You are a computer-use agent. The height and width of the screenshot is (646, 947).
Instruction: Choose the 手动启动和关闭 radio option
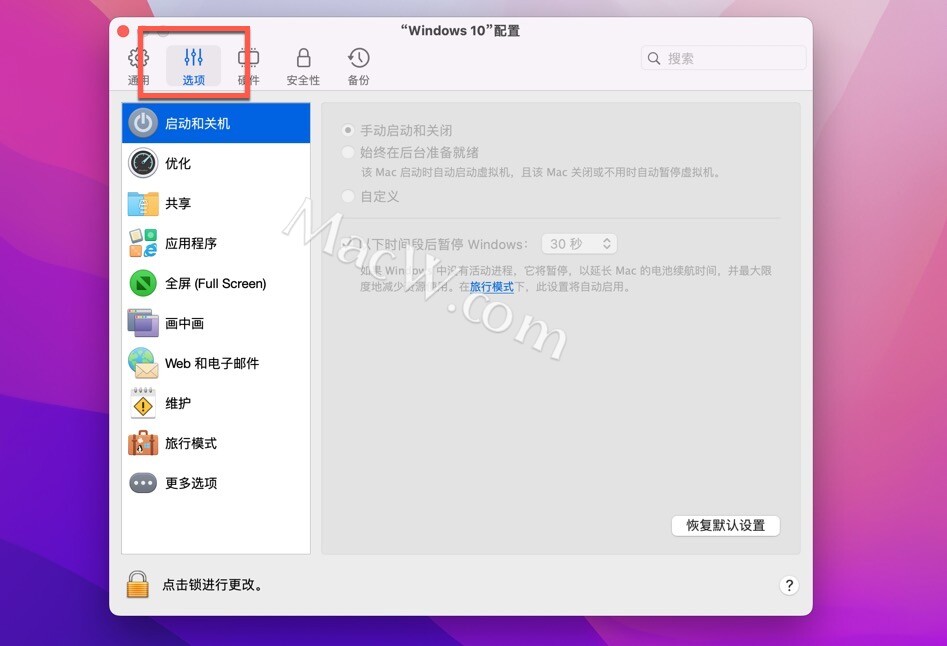(348, 130)
